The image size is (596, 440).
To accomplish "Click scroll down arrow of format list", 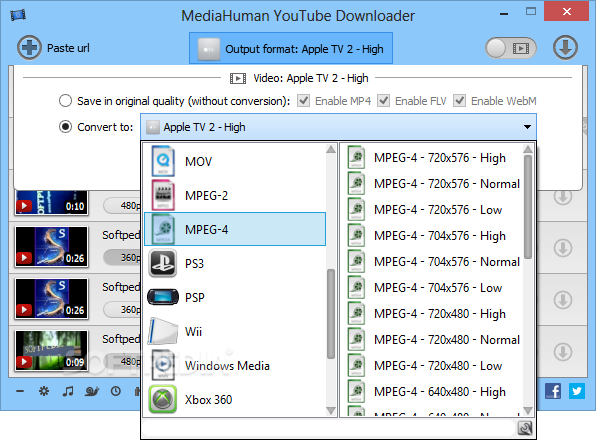I will pos(331,411).
